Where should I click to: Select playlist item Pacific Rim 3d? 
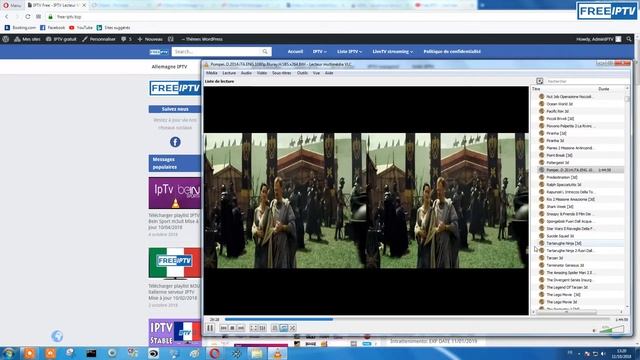pyautogui.click(x=558, y=111)
